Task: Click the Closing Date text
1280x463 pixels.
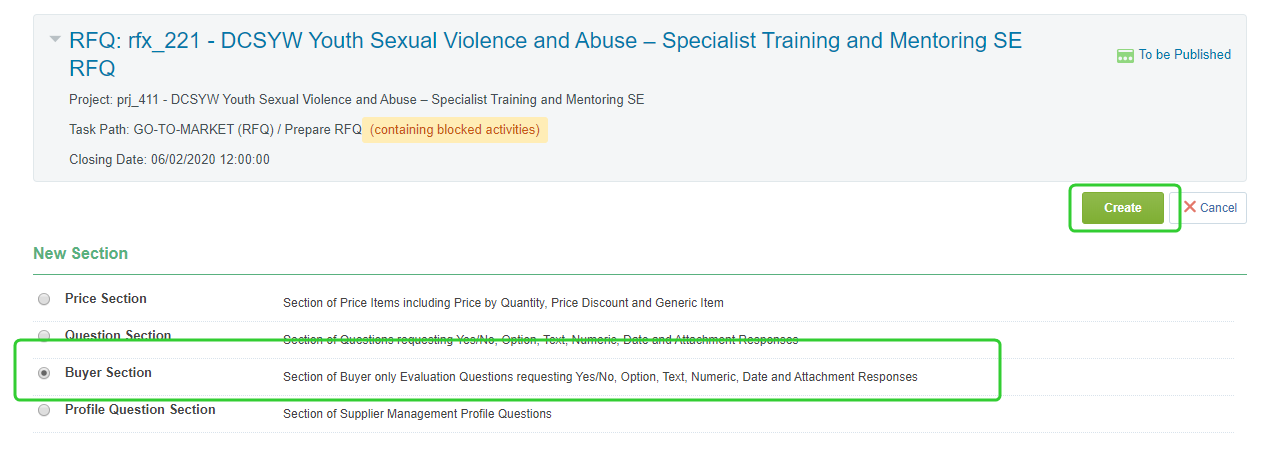Action: coord(169,160)
